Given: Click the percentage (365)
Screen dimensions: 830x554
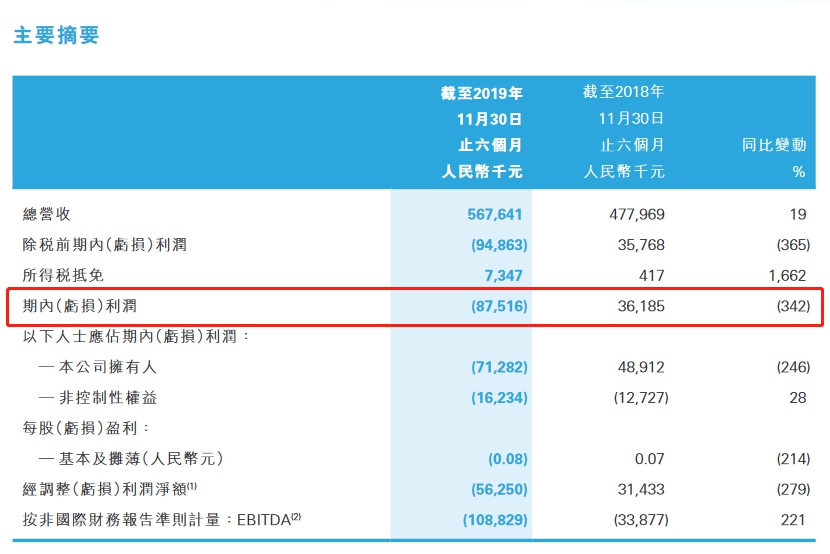Looking at the screenshot, I should point(793,245).
